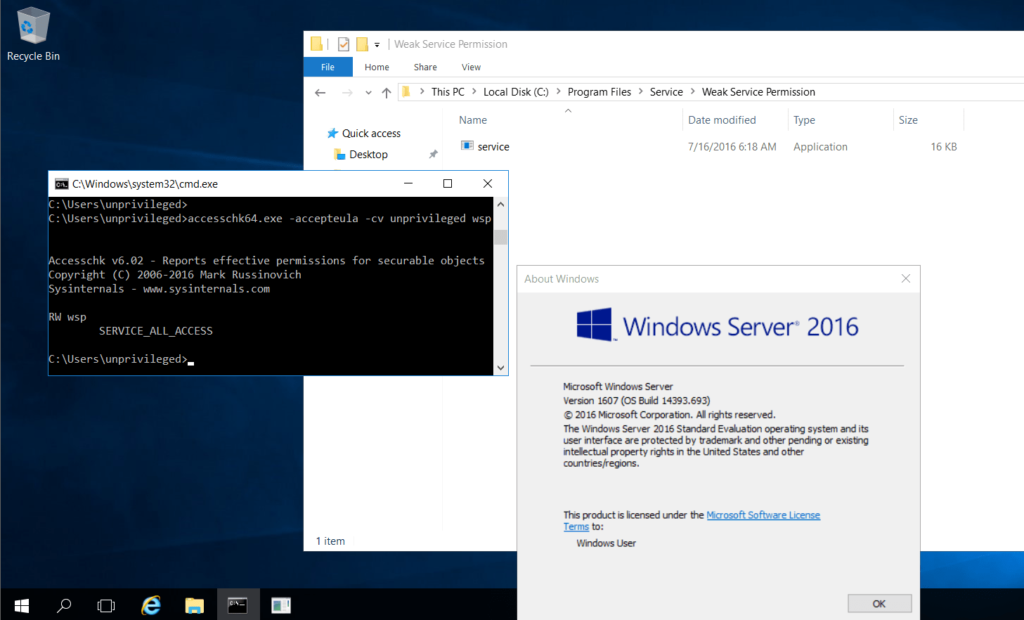1024x620 pixels.
Task: Open the Recycle Bin desktop icon
Action: tap(33, 34)
